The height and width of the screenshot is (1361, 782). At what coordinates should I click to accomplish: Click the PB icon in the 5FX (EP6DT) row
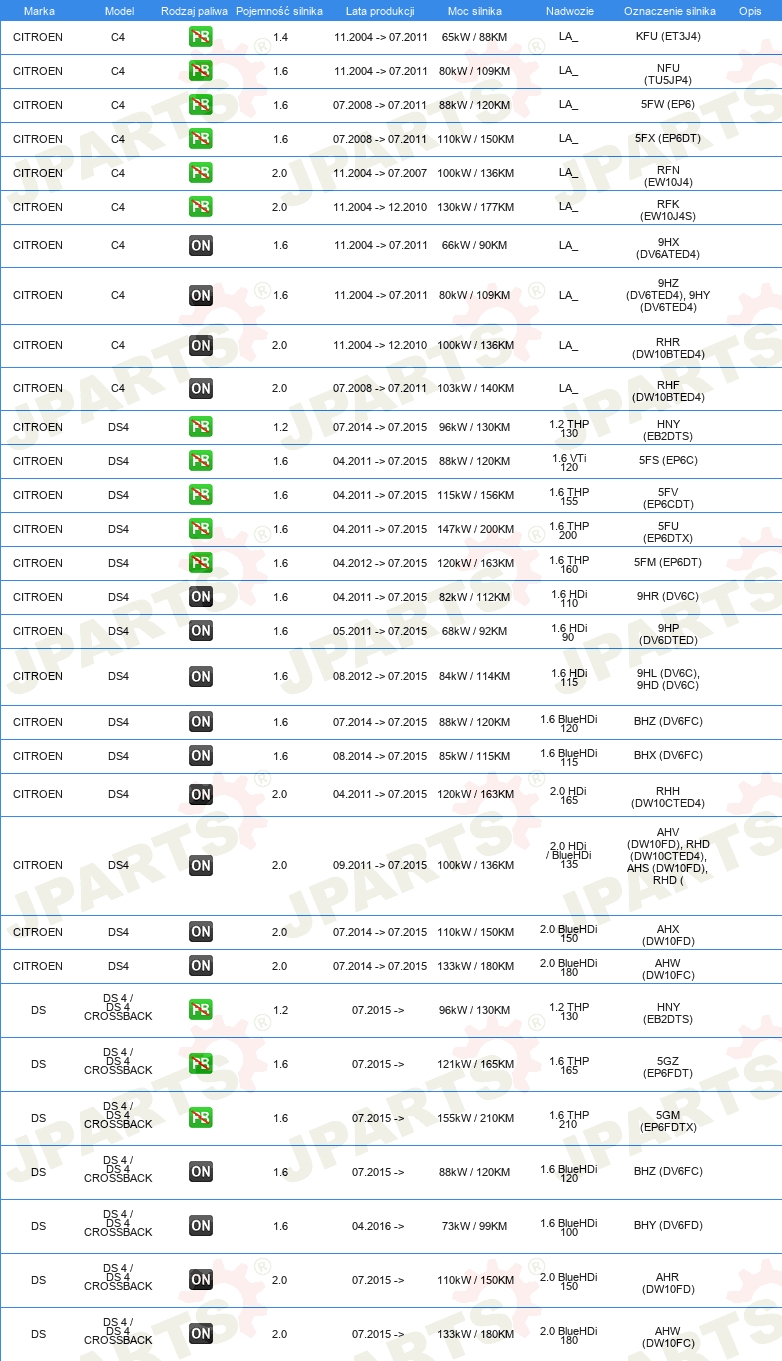(201, 139)
